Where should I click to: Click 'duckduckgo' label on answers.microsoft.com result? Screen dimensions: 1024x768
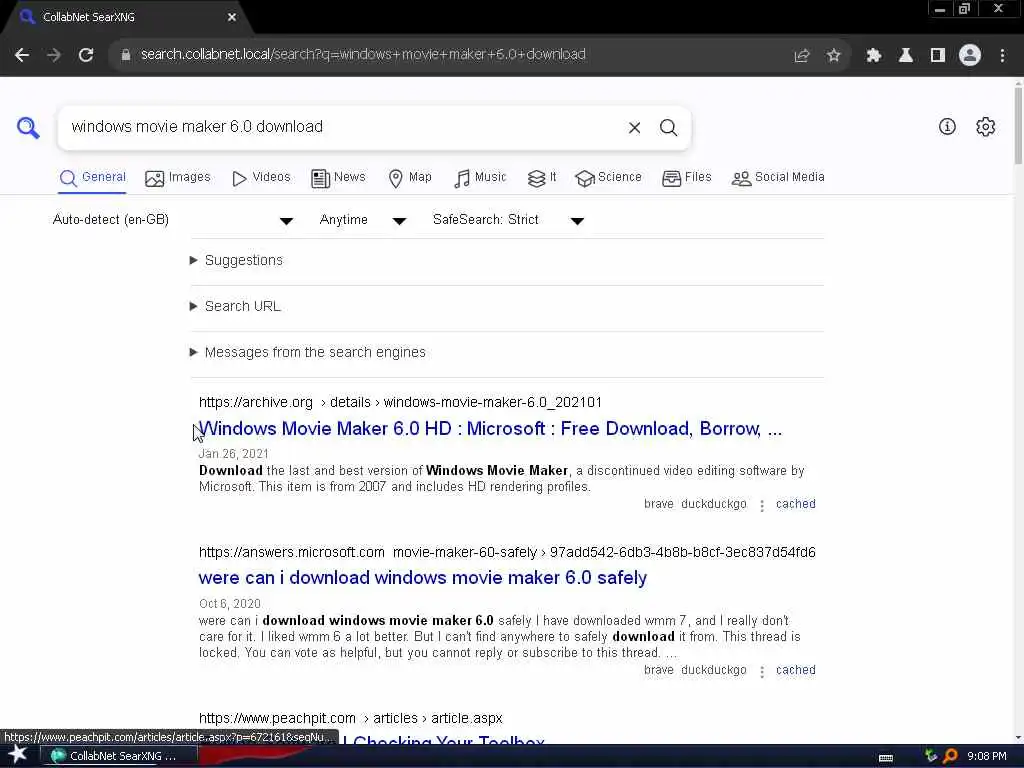[x=713, y=671]
